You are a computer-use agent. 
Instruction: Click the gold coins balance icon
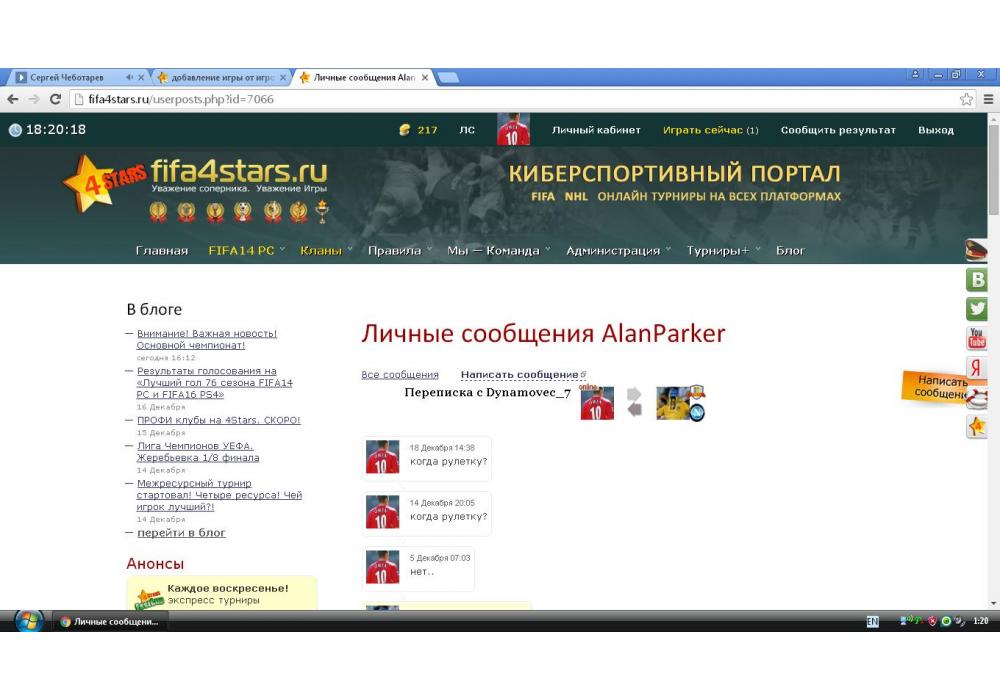click(404, 129)
